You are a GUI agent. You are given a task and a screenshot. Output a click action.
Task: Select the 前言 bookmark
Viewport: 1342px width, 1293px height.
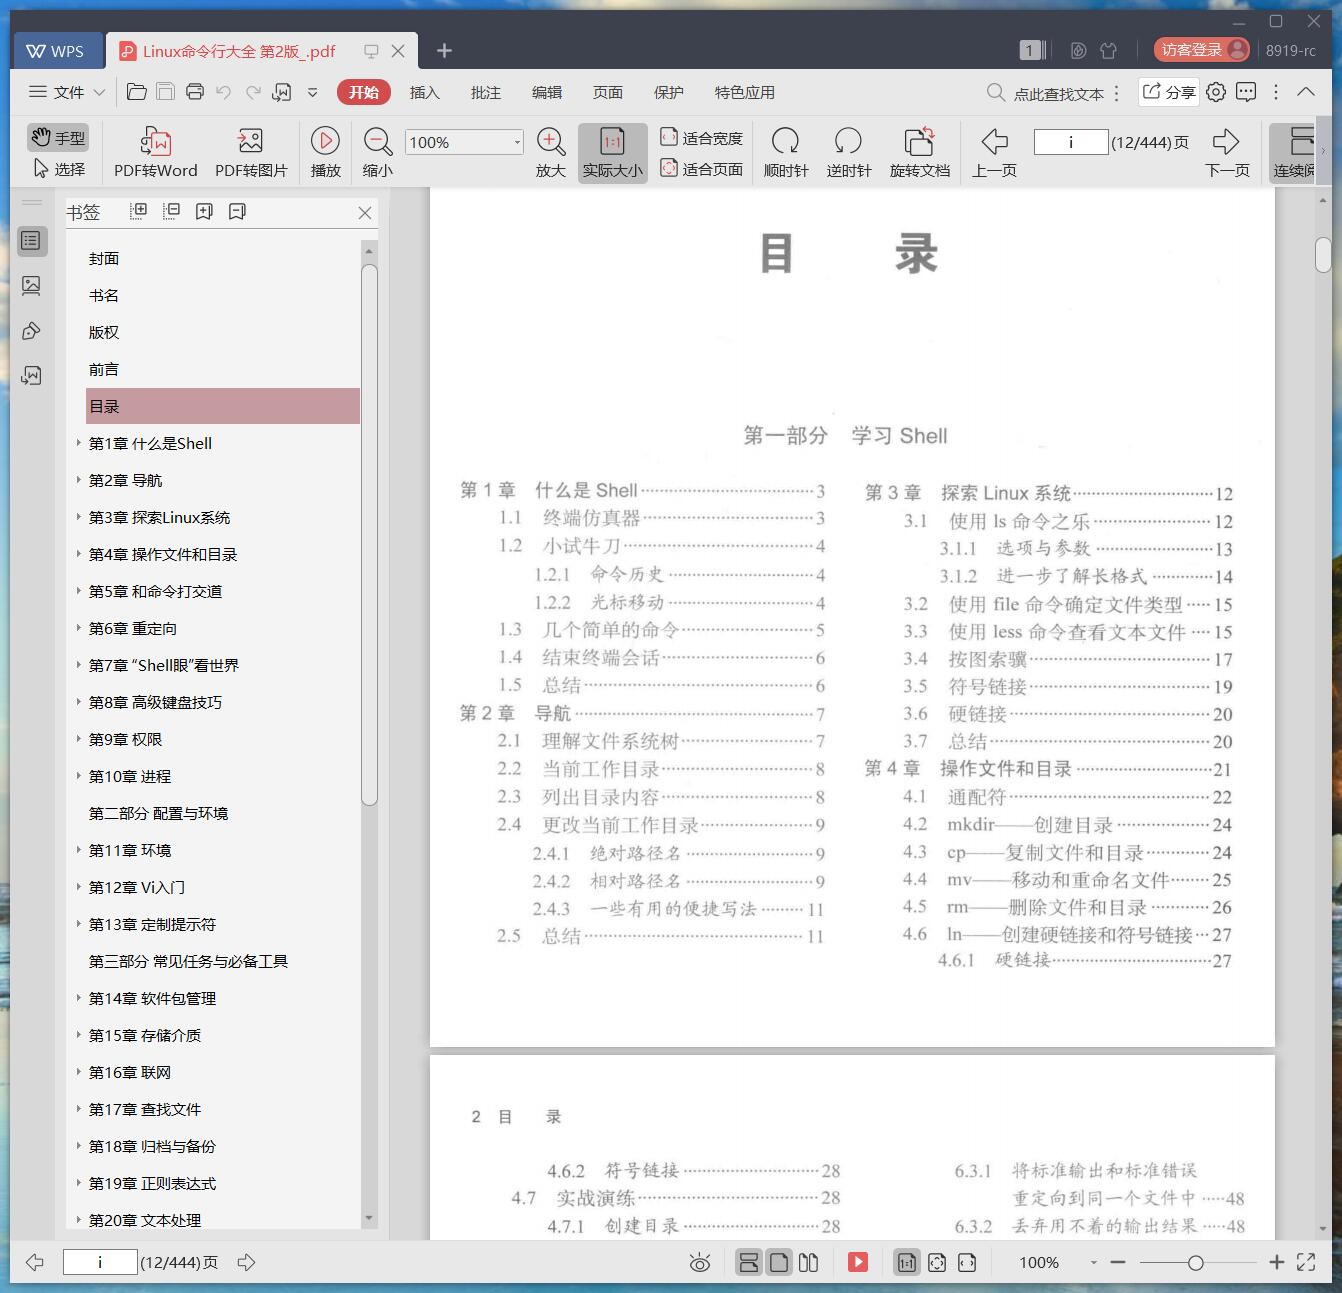click(104, 370)
